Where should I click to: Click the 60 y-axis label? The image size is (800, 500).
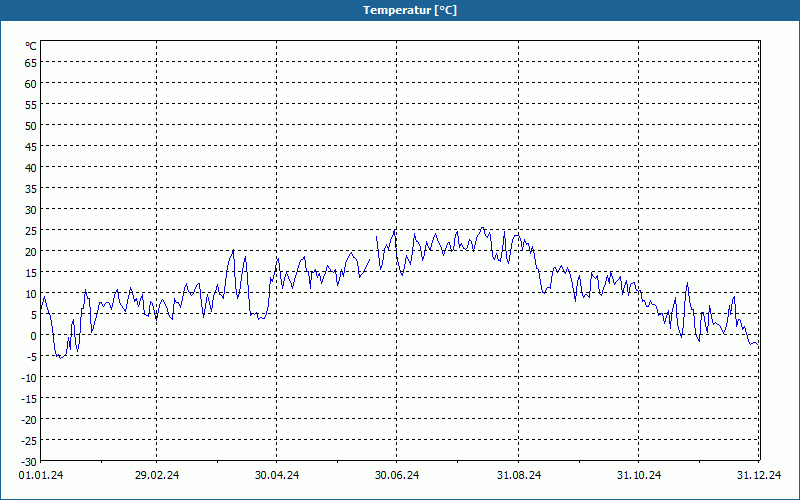click(31, 84)
